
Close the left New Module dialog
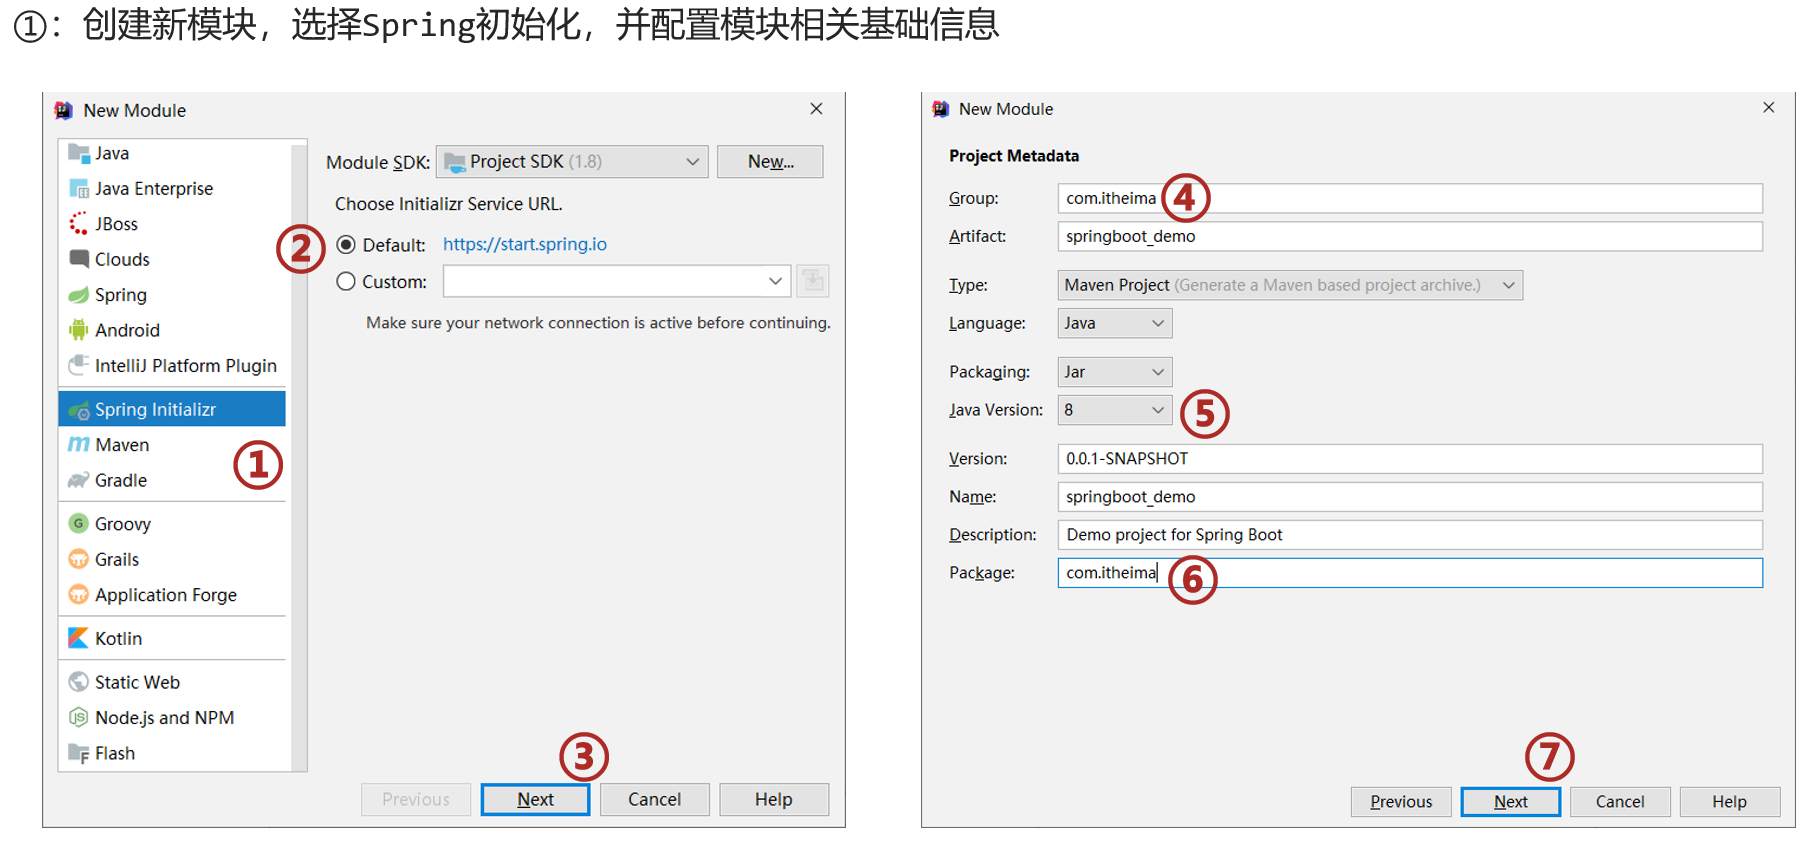(817, 109)
